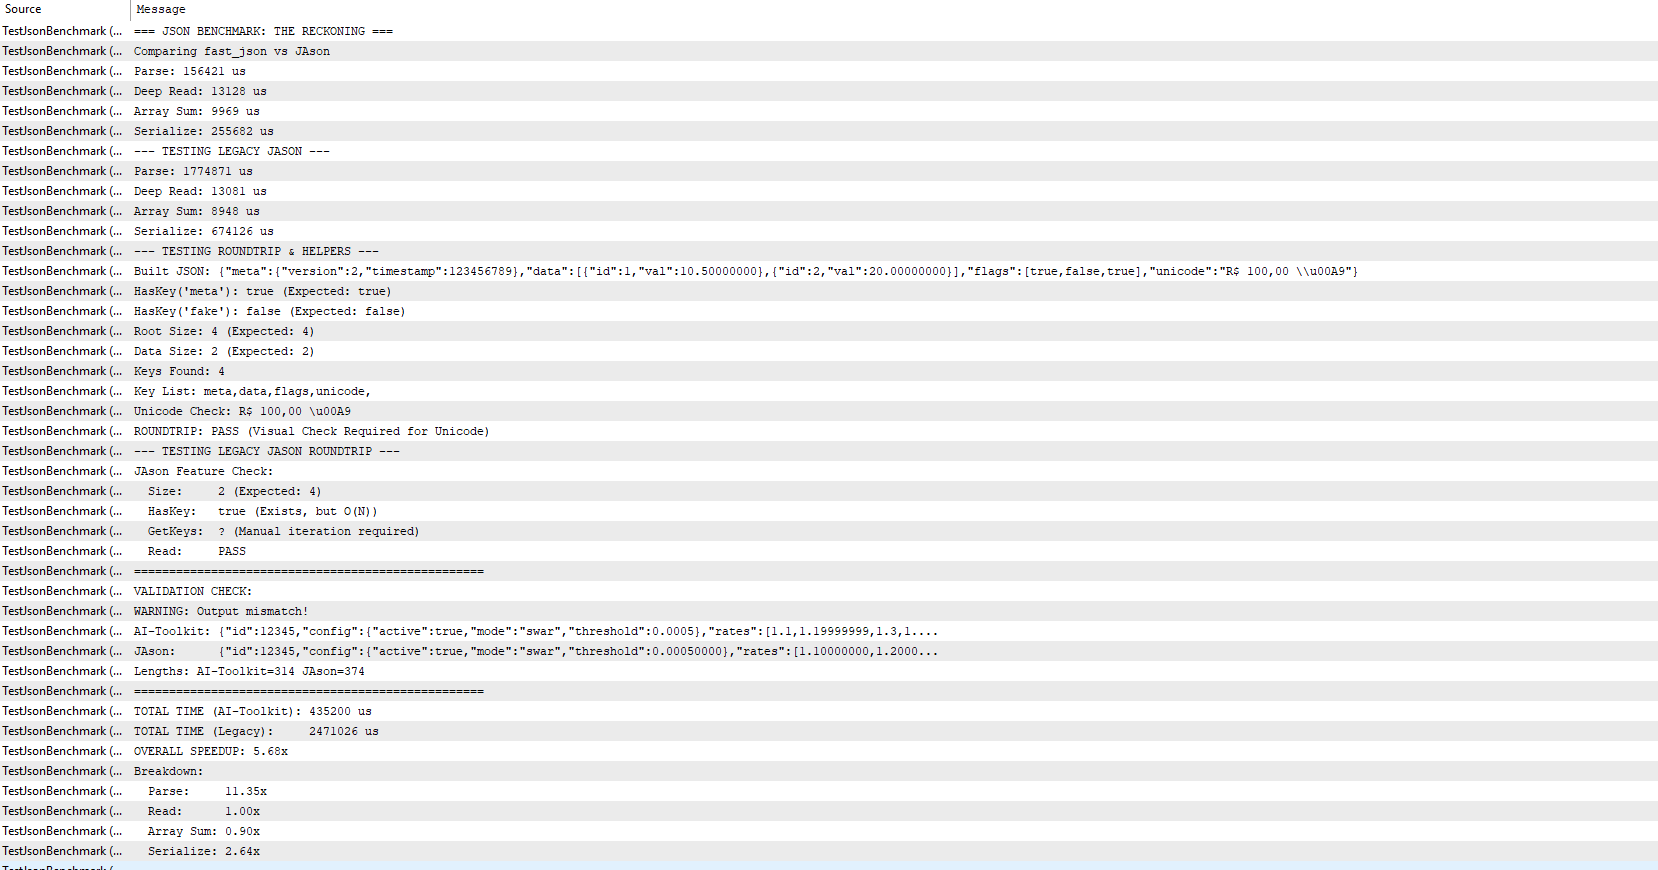The width and height of the screenshot is (1658, 870).
Task: Select the 'Deep Read: 13081 us' row
Action: tap(829, 191)
